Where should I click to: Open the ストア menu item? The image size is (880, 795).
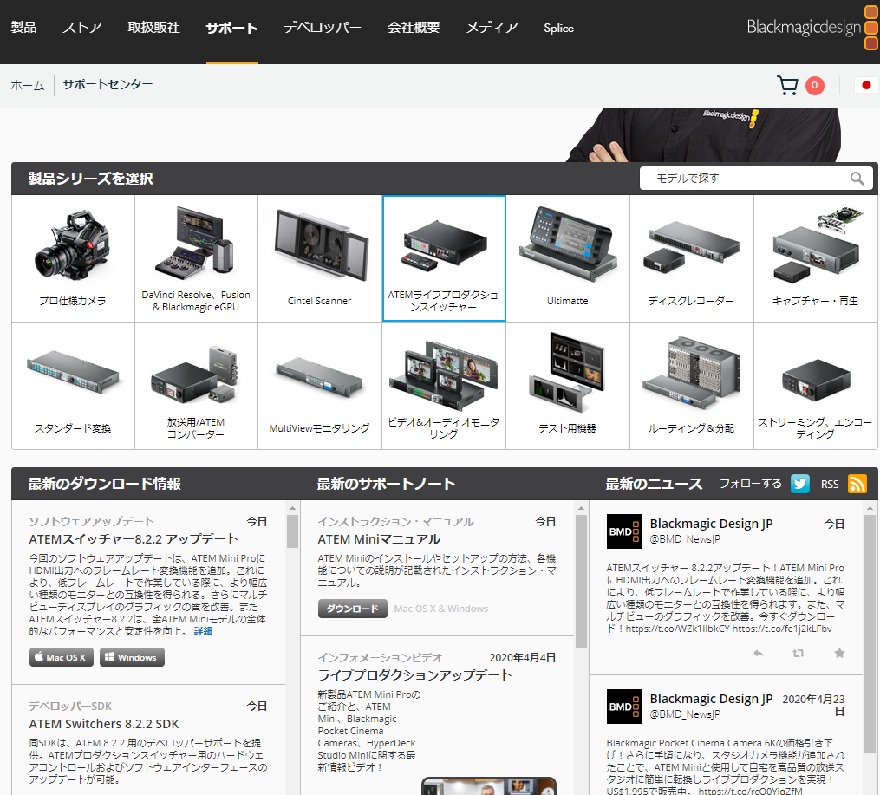coord(82,27)
